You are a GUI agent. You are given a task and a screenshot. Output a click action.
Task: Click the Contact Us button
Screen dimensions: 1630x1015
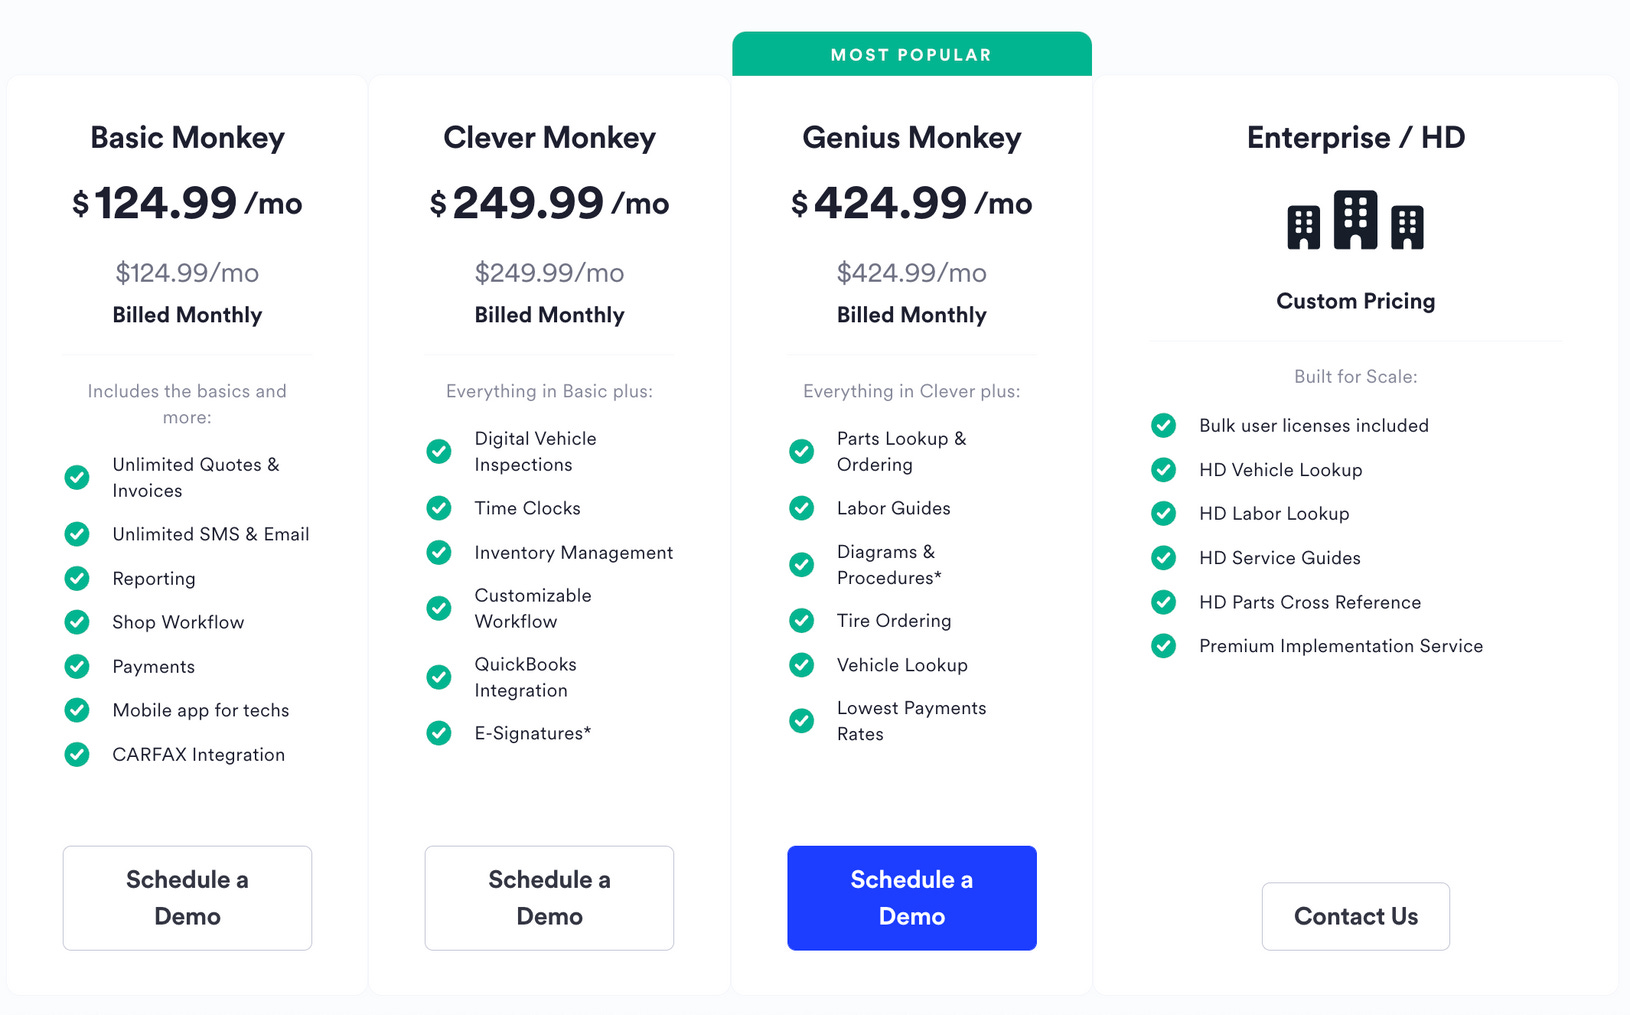click(x=1355, y=916)
